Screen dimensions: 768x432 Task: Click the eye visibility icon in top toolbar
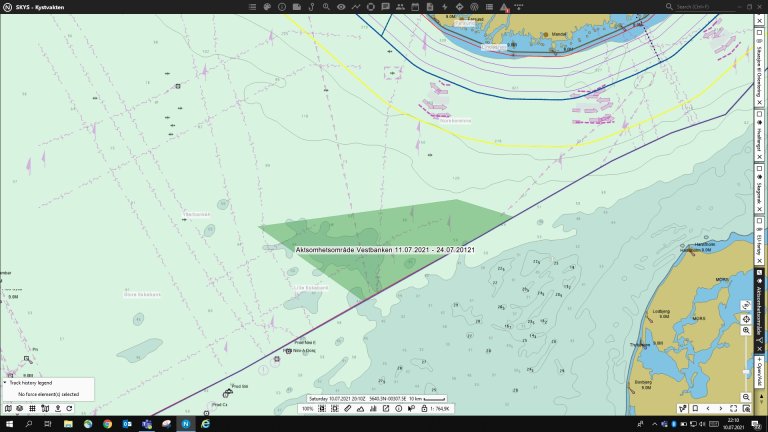coord(341,7)
